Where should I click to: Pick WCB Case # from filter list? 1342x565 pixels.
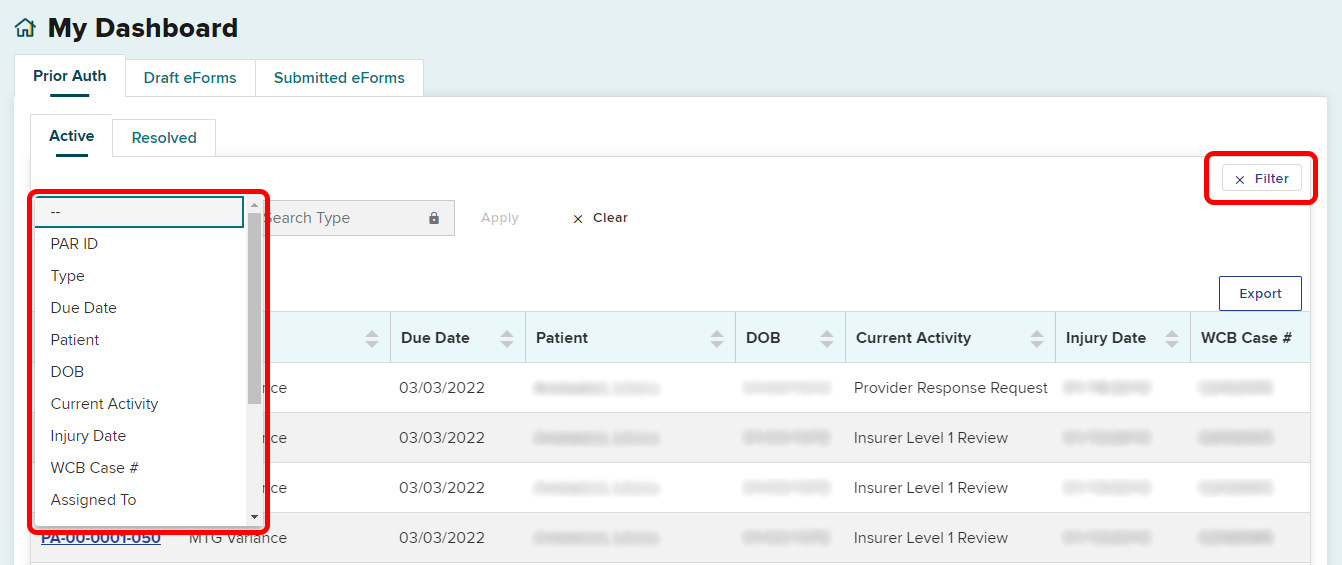point(88,468)
